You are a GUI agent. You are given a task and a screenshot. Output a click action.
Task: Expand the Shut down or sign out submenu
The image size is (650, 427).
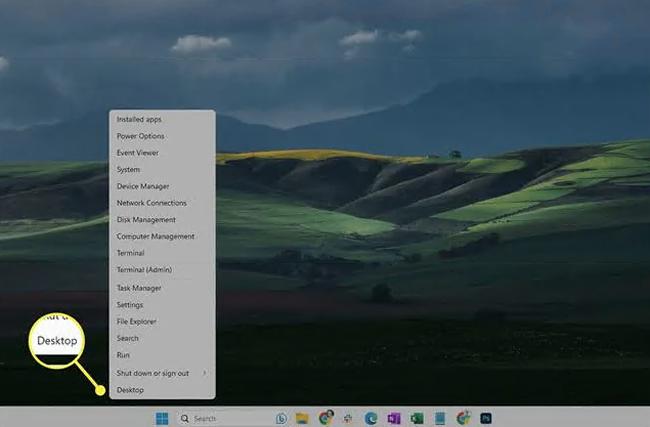click(x=162, y=373)
